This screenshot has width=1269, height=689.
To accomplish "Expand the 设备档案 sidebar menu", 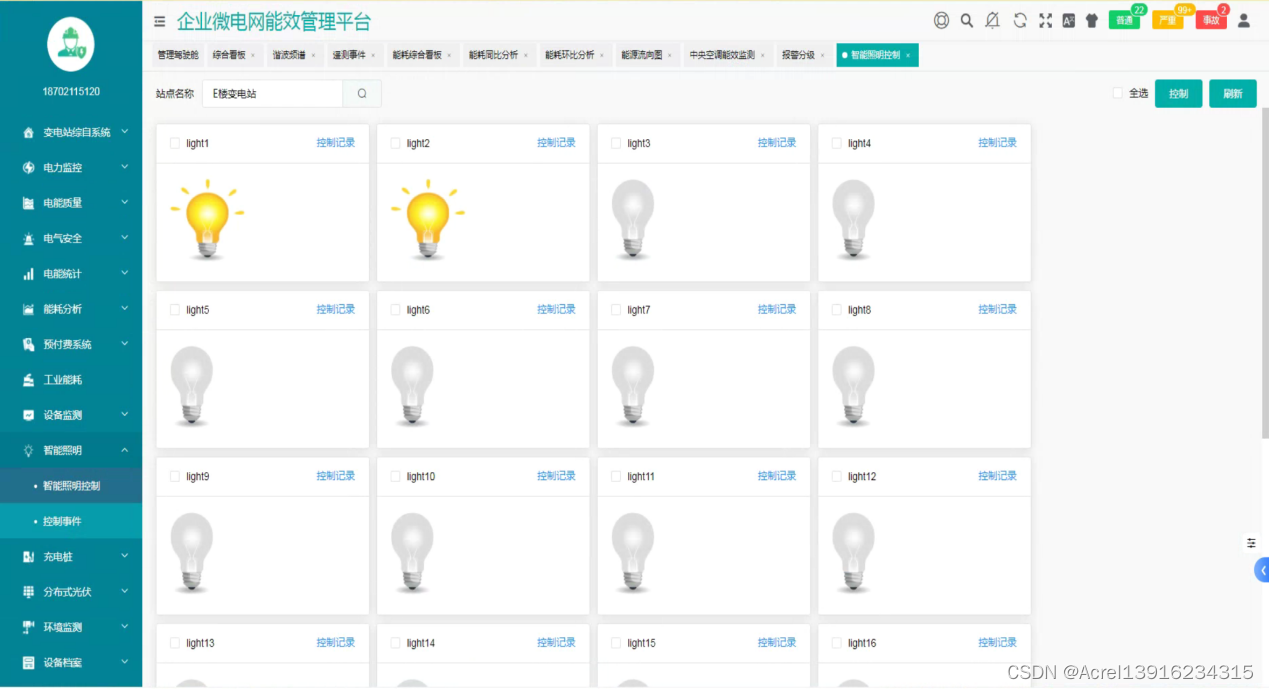I will 71,663.
